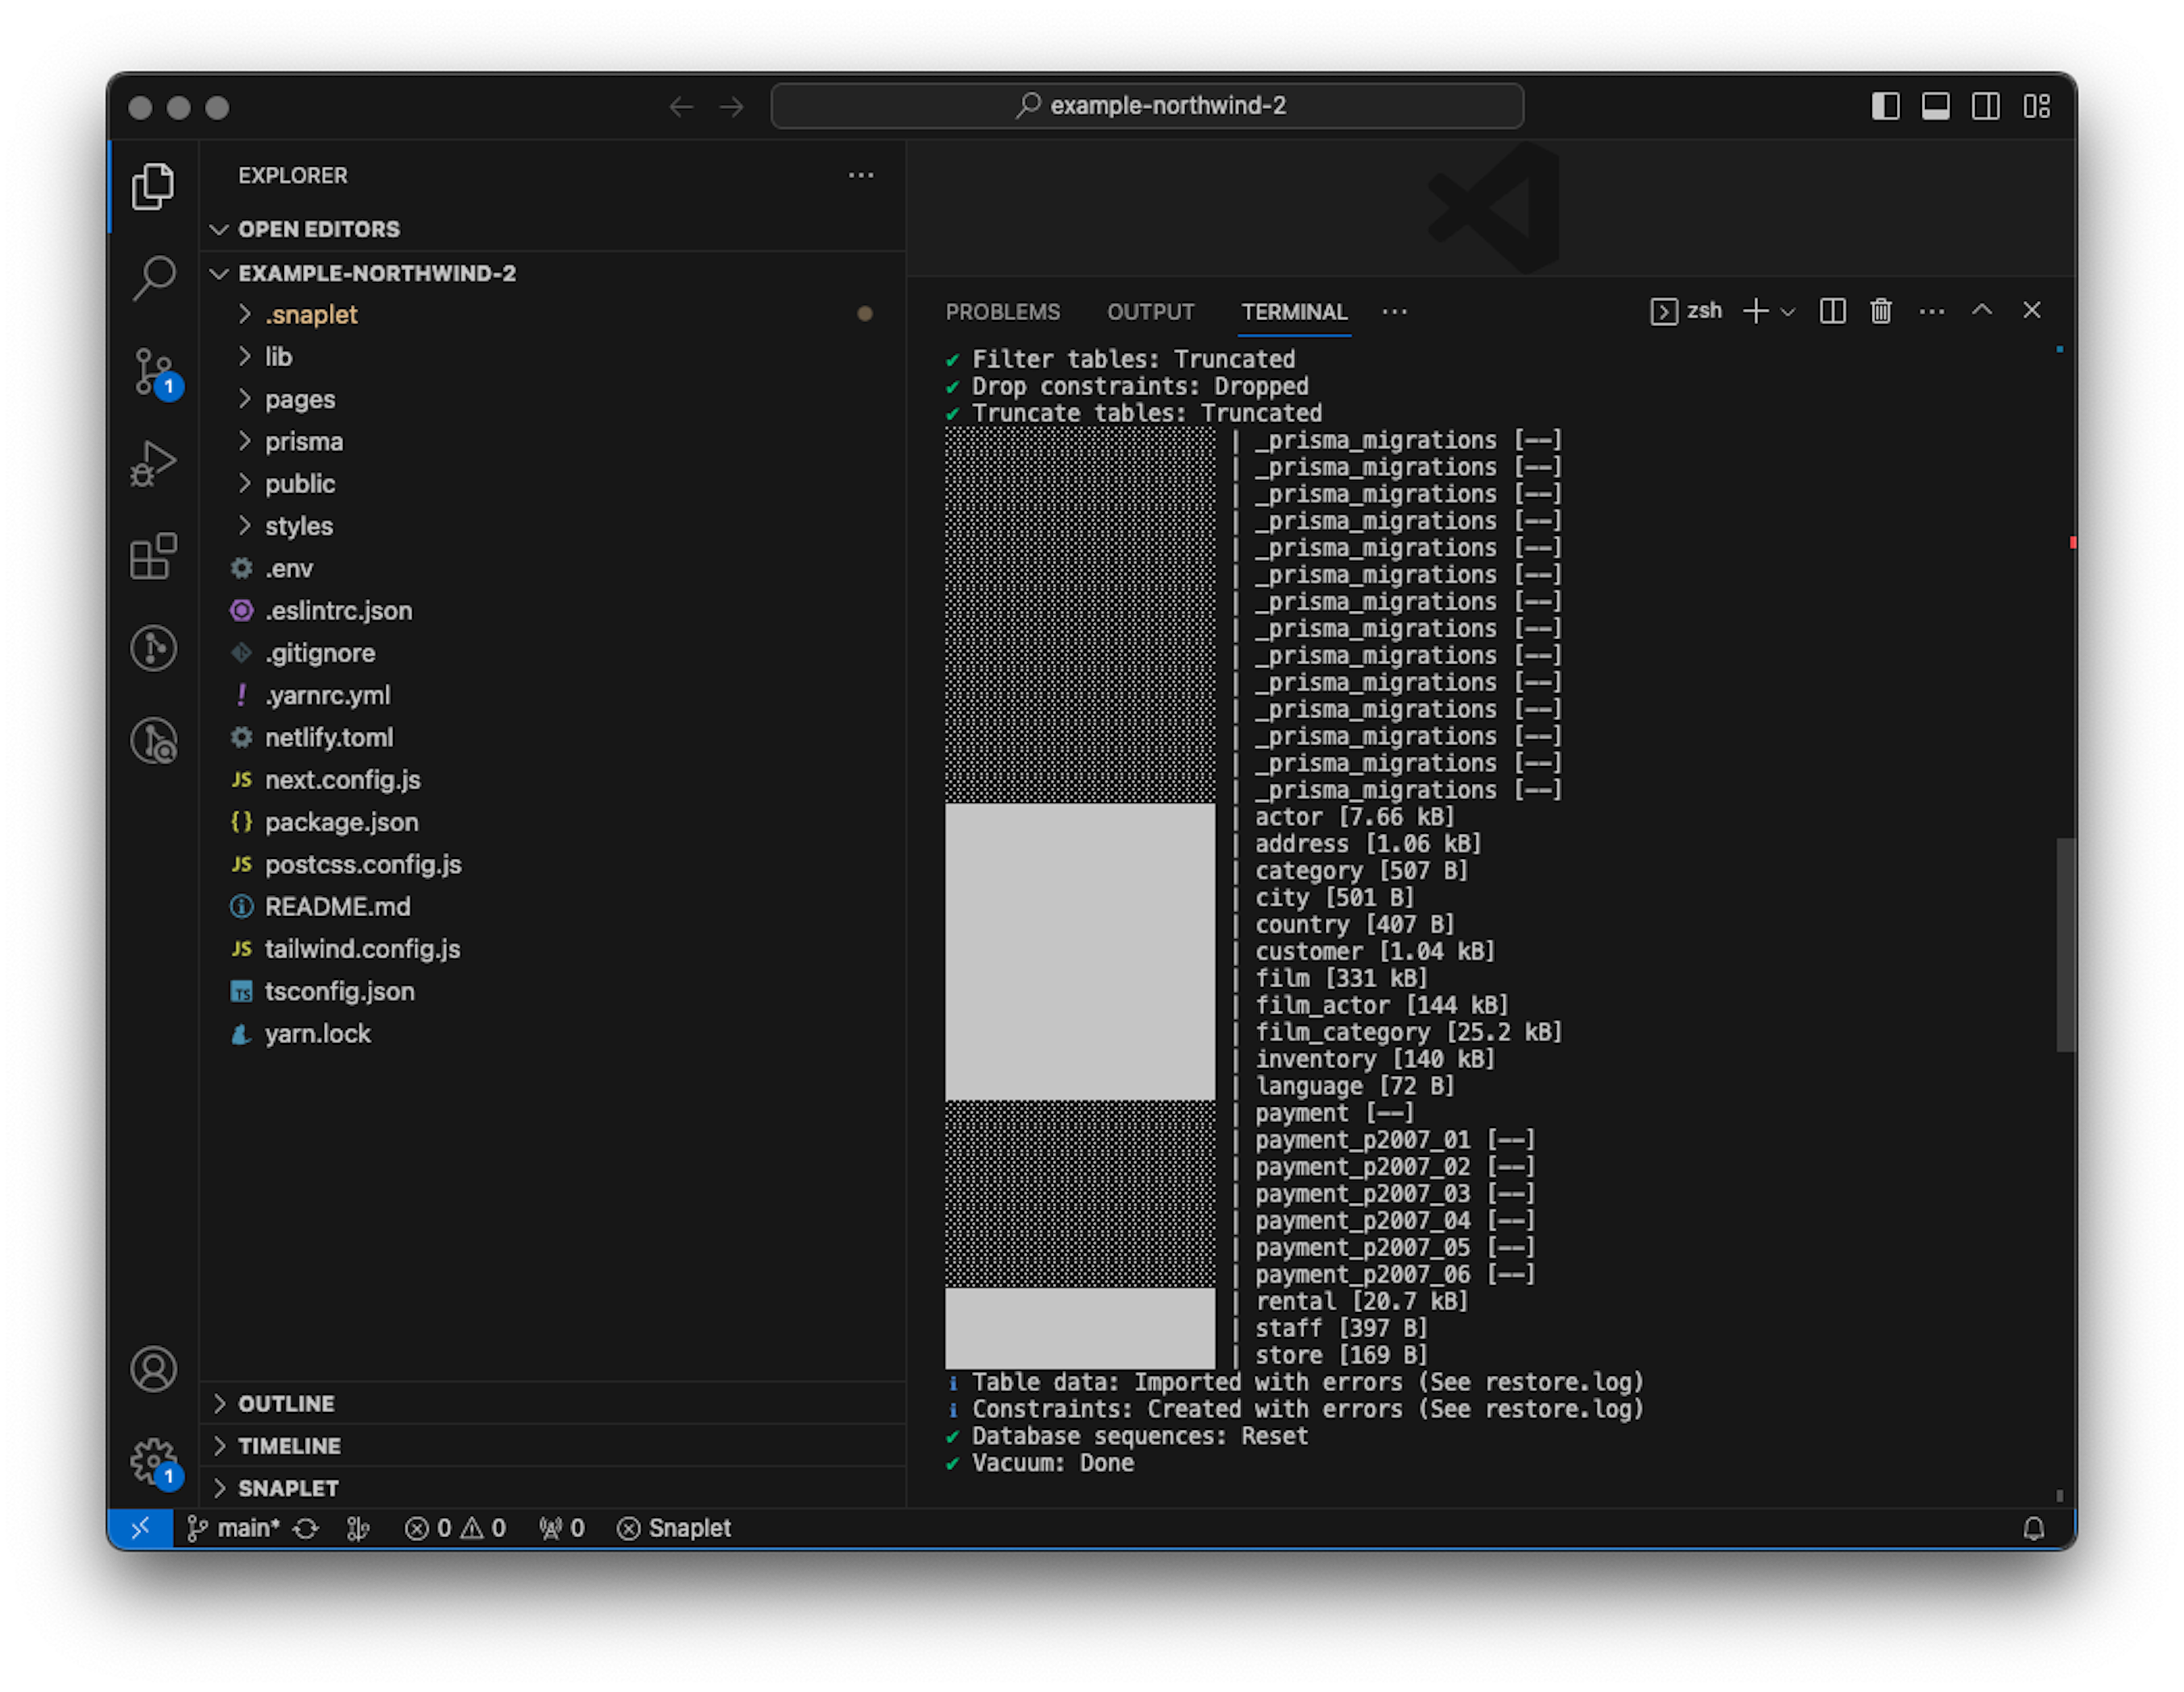Screen dimensions: 2184x1692
Task: Toggle the bottom panel layout button
Action: [x=1935, y=106]
